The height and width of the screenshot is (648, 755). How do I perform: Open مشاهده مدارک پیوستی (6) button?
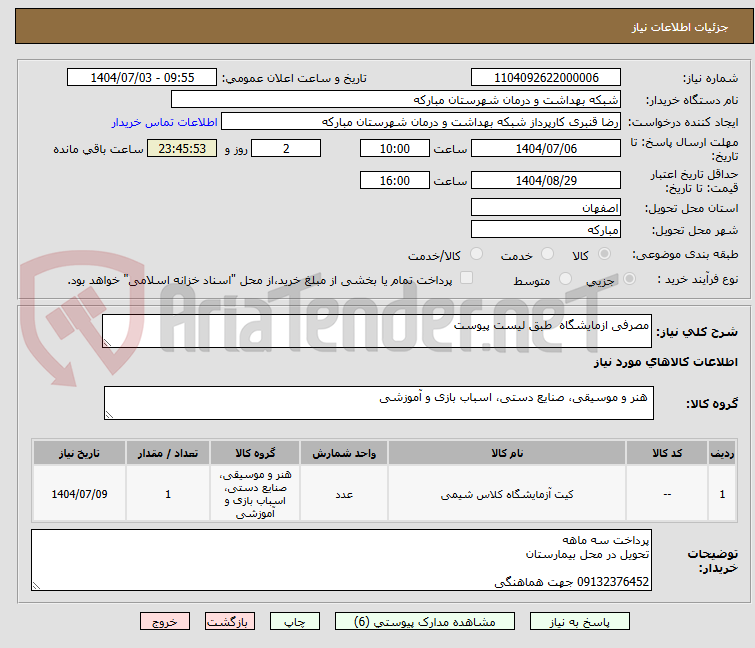pyautogui.click(x=425, y=622)
